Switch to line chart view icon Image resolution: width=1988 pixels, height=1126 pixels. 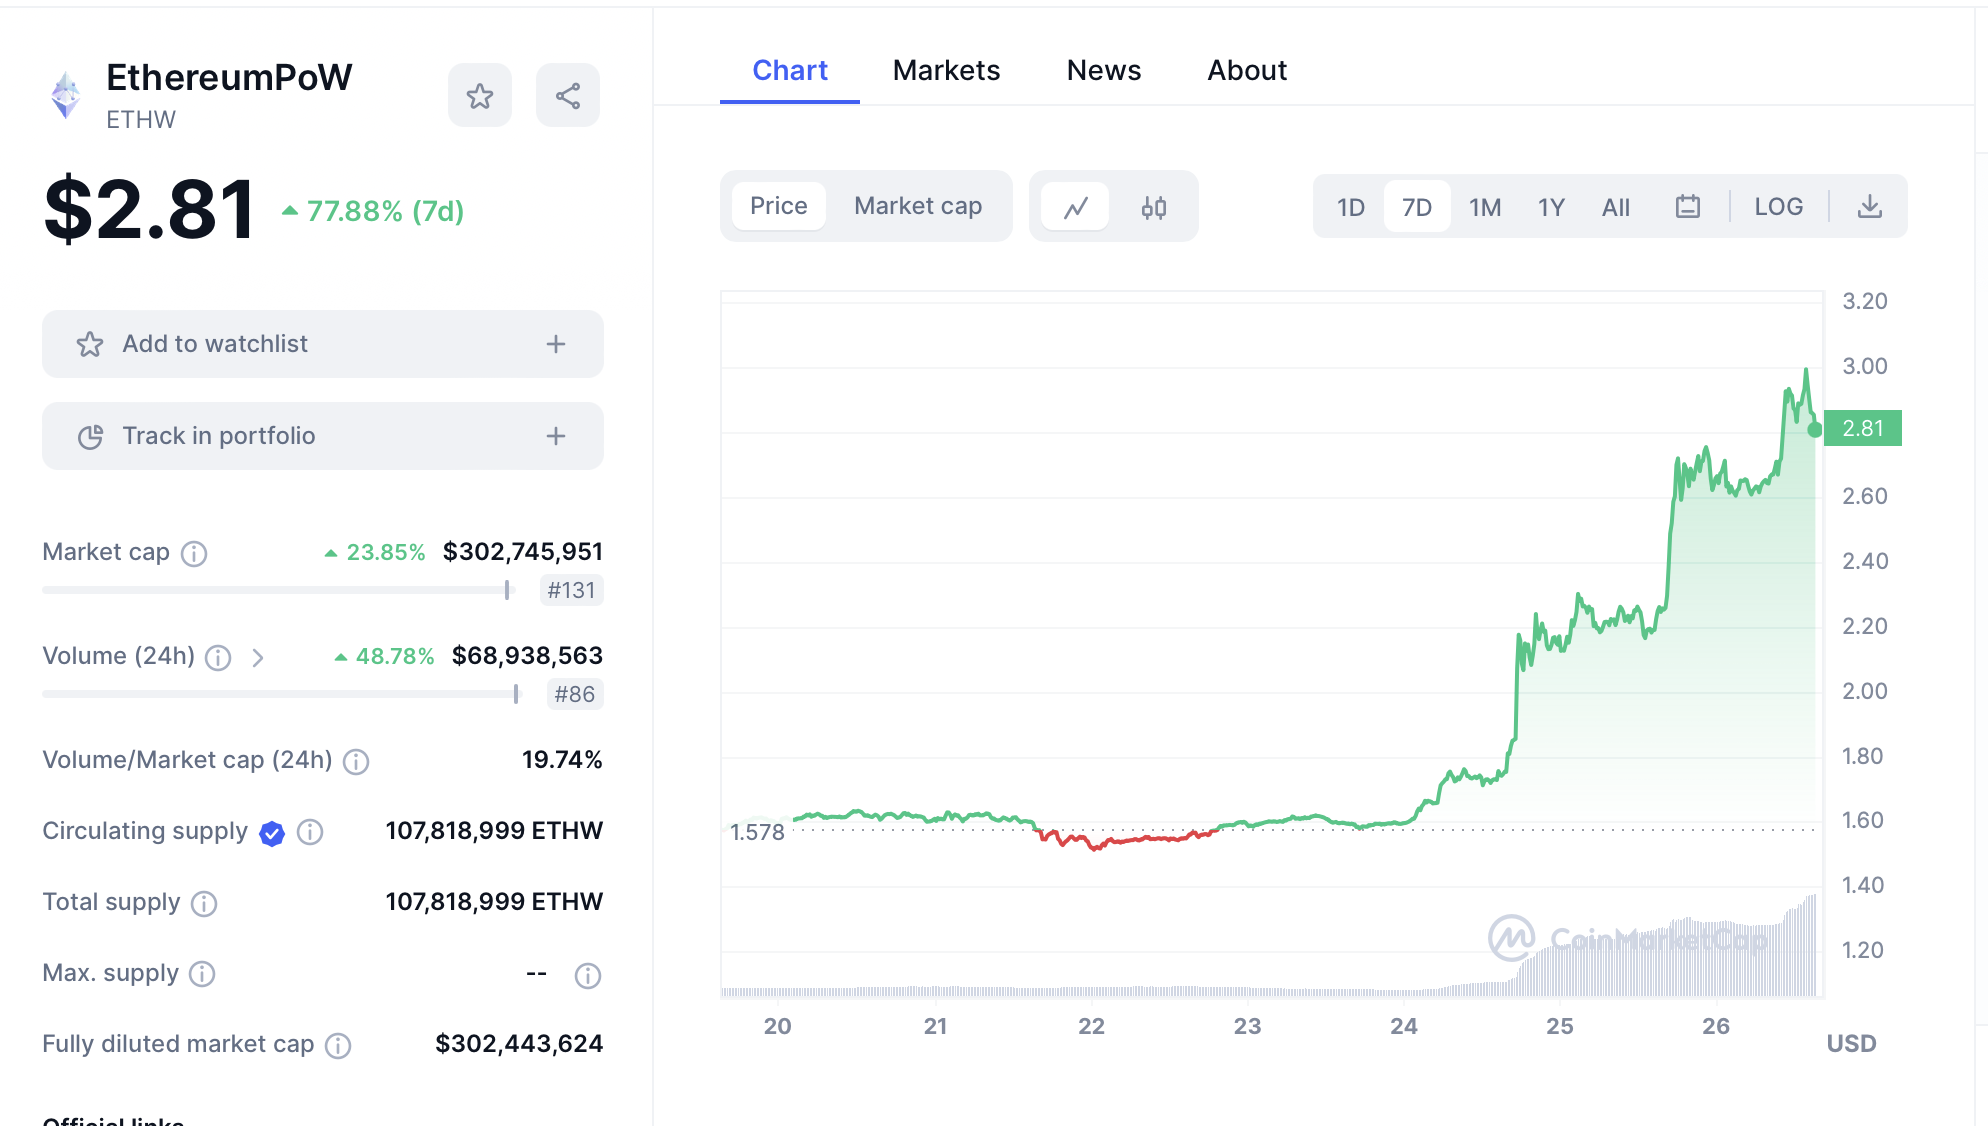point(1076,207)
